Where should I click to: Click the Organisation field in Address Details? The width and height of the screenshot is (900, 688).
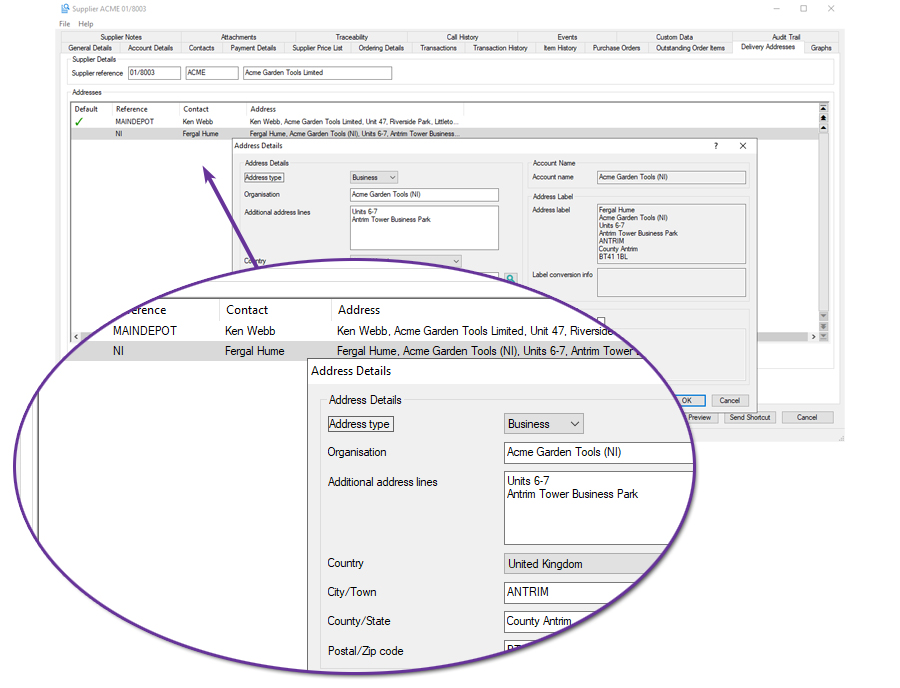424,195
